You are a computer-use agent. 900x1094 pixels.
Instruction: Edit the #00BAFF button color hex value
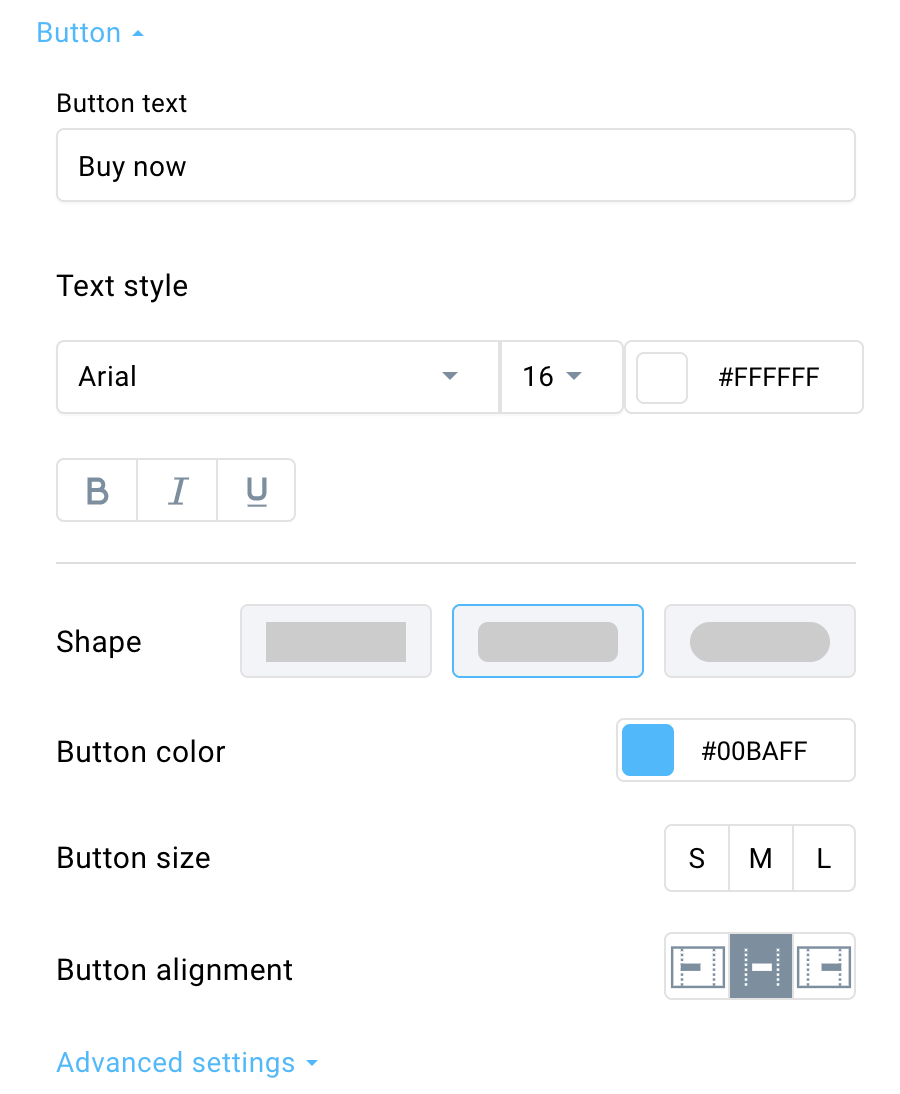coord(754,751)
